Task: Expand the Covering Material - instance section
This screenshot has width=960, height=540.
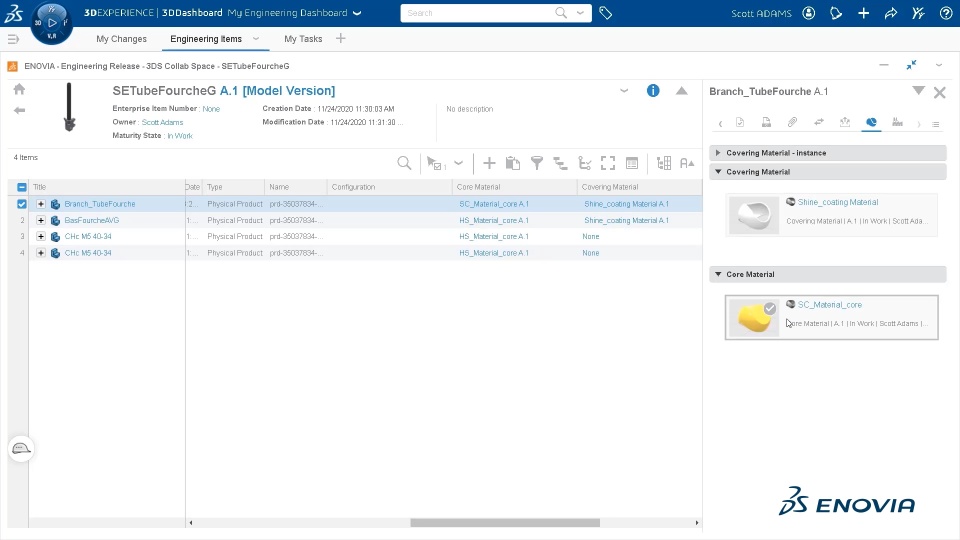Action: (718, 152)
